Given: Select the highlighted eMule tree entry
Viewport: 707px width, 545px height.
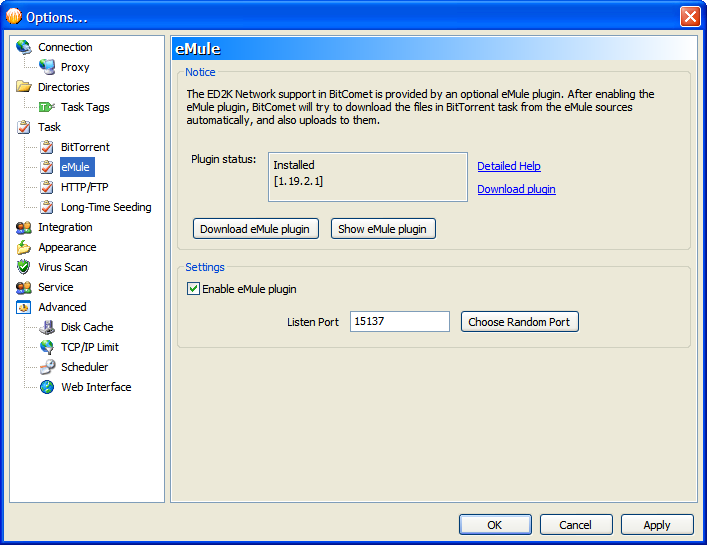Looking at the screenshot, I should point(77,167).
